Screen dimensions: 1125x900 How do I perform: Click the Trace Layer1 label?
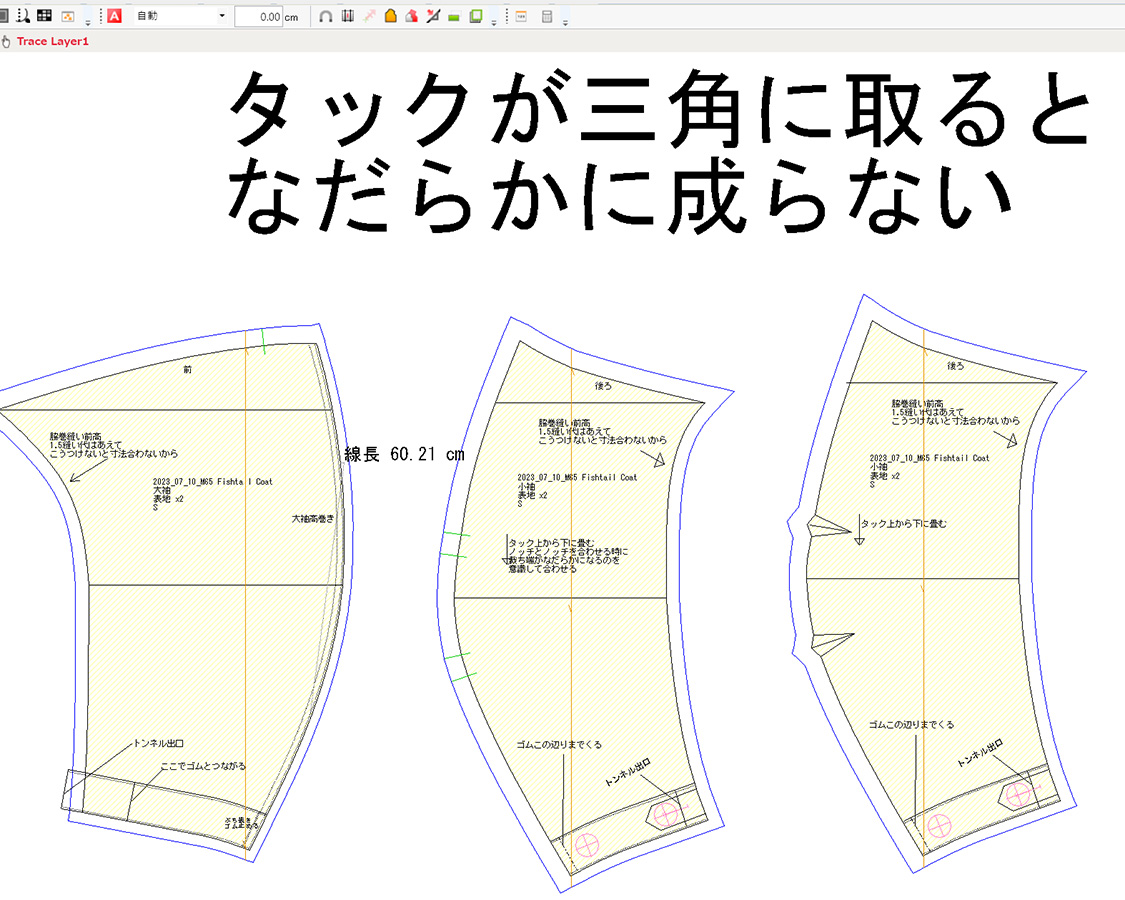(x=52, y=42)
